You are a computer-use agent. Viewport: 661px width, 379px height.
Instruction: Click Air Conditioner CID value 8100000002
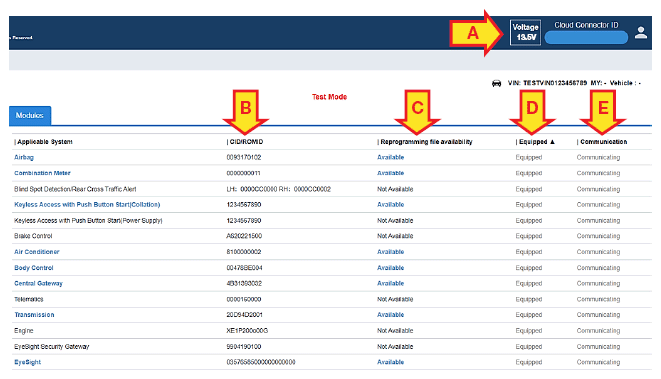coord(244,252)
